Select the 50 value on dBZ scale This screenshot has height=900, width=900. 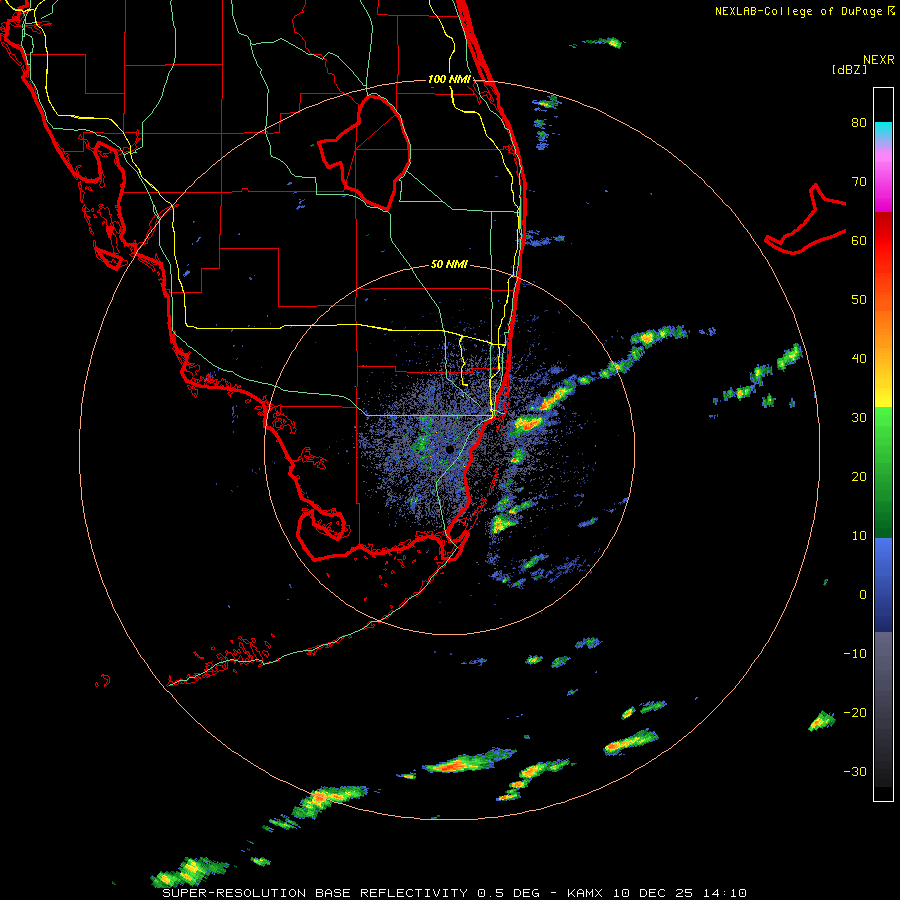click(859, 300)
